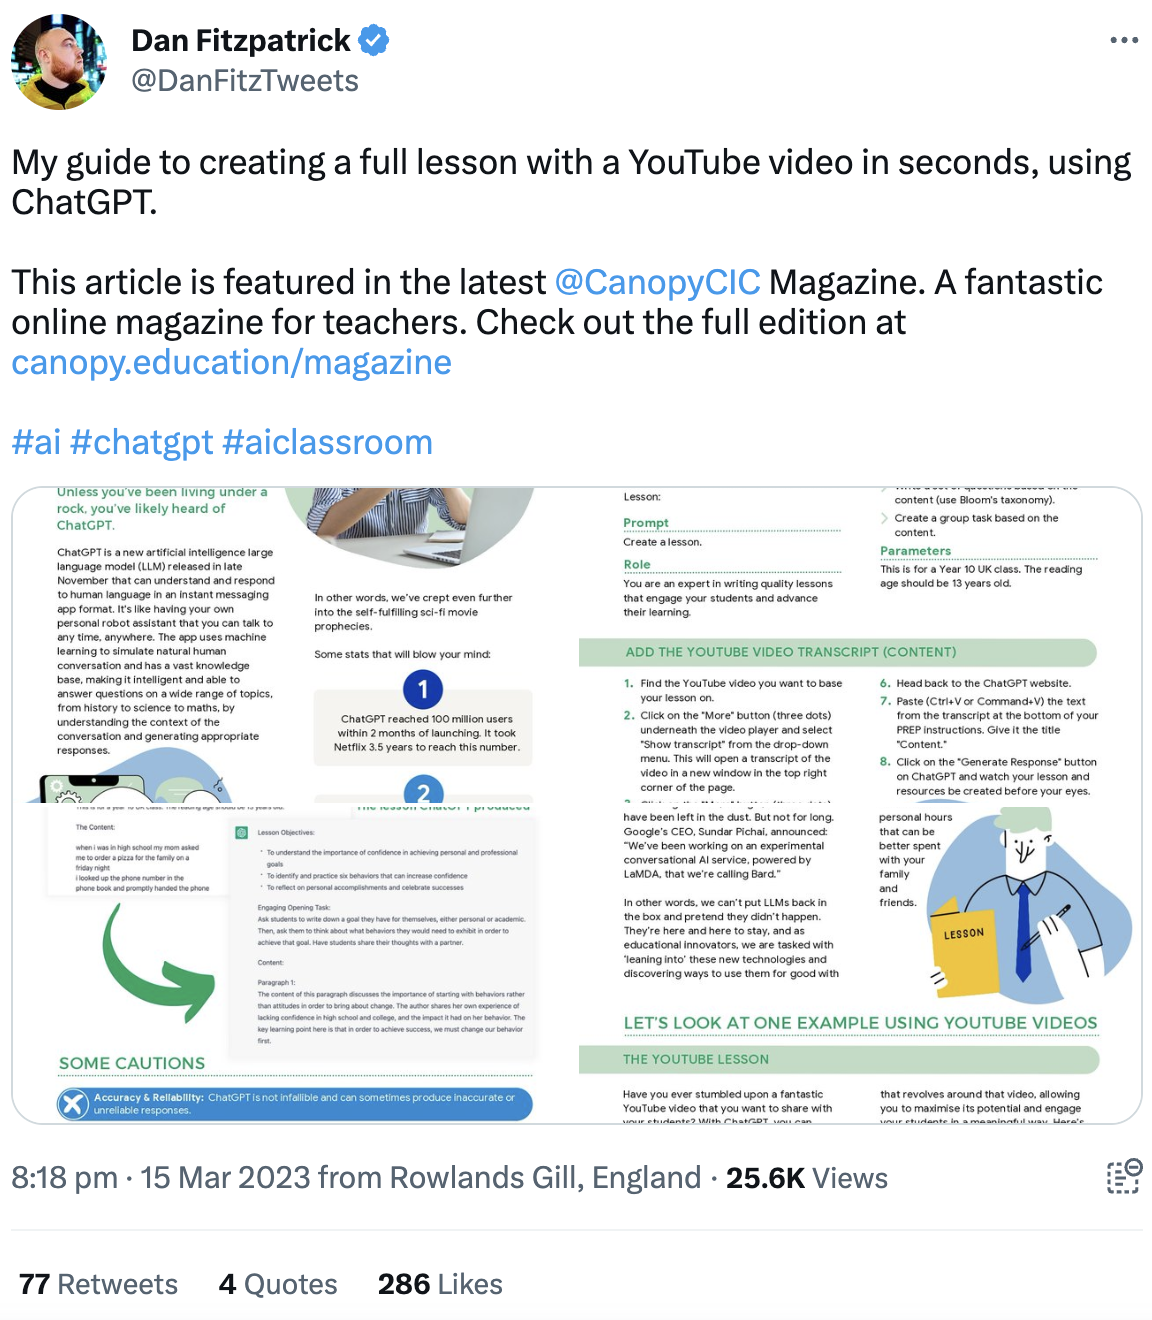Click the Dan Fitzpatrick display name
The height and width of the screenshot is (1320, 1152).
pyautogui.click(x=241, y=41)
